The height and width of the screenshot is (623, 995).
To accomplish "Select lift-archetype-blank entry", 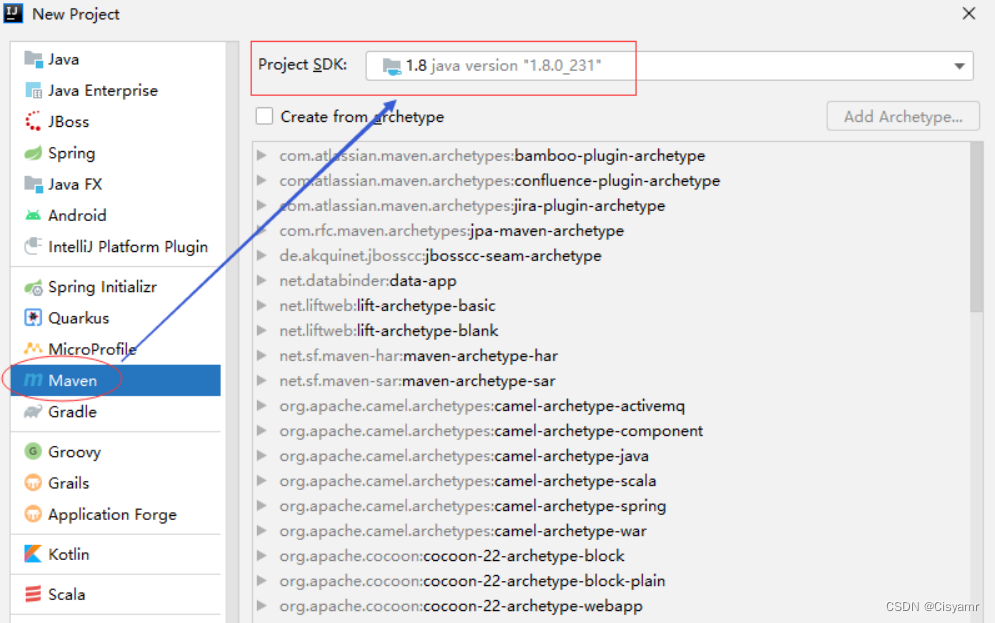I will [x=388, y=331].
